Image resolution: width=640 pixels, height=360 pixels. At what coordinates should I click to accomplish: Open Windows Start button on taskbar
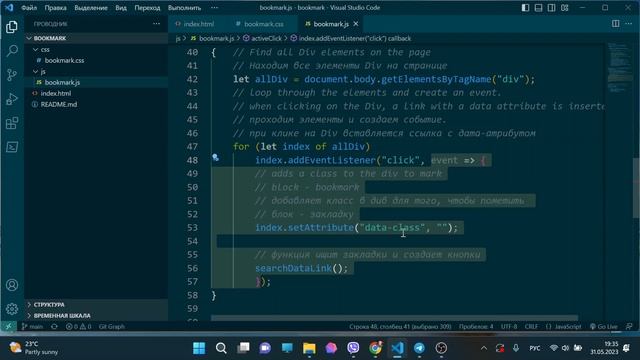[199, 348]
